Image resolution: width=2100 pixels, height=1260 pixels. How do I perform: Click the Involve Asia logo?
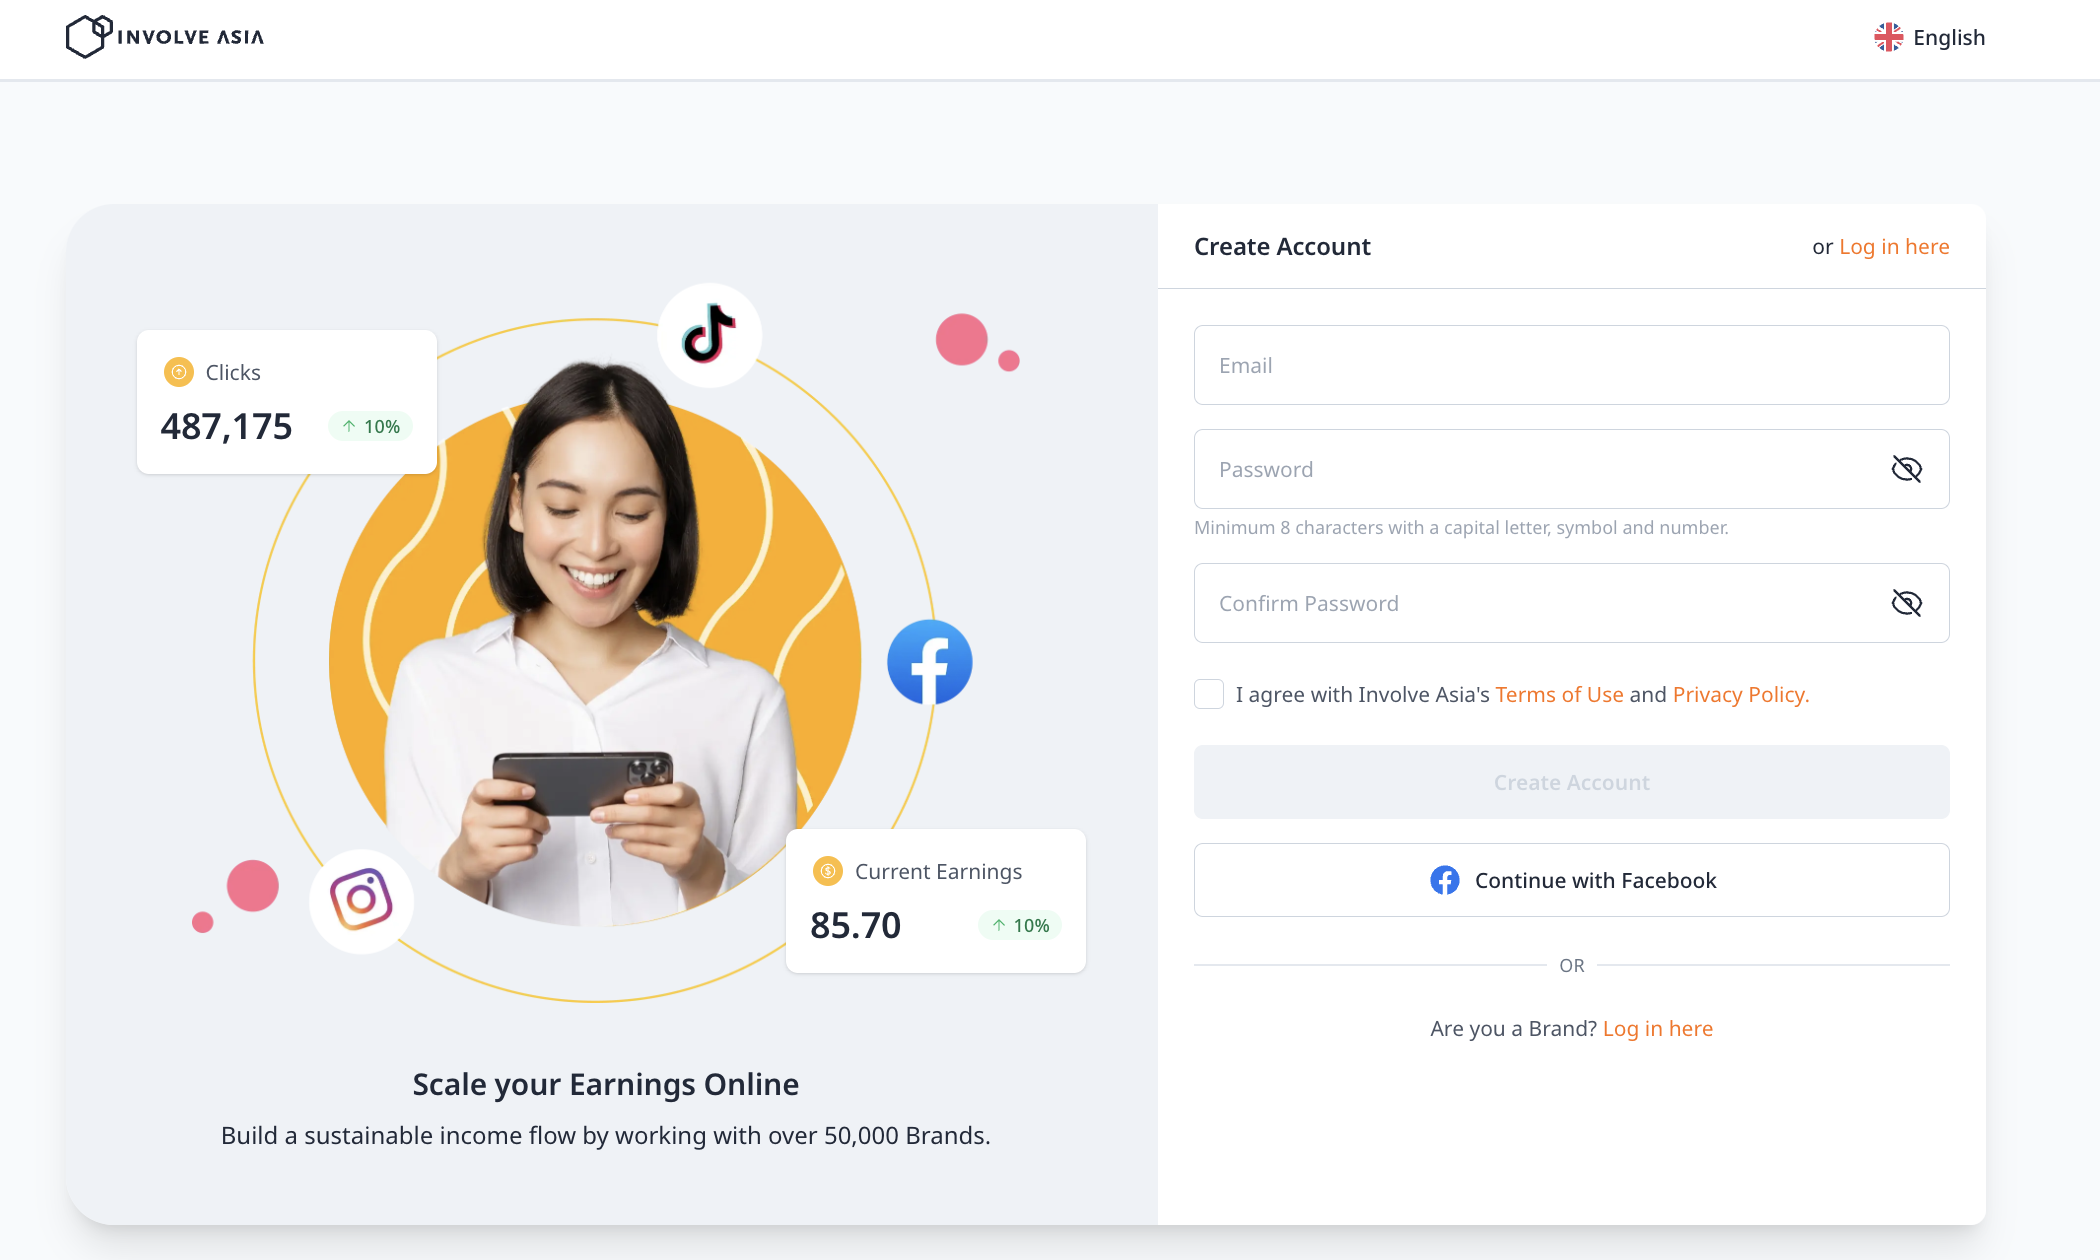tap(165, 37)
